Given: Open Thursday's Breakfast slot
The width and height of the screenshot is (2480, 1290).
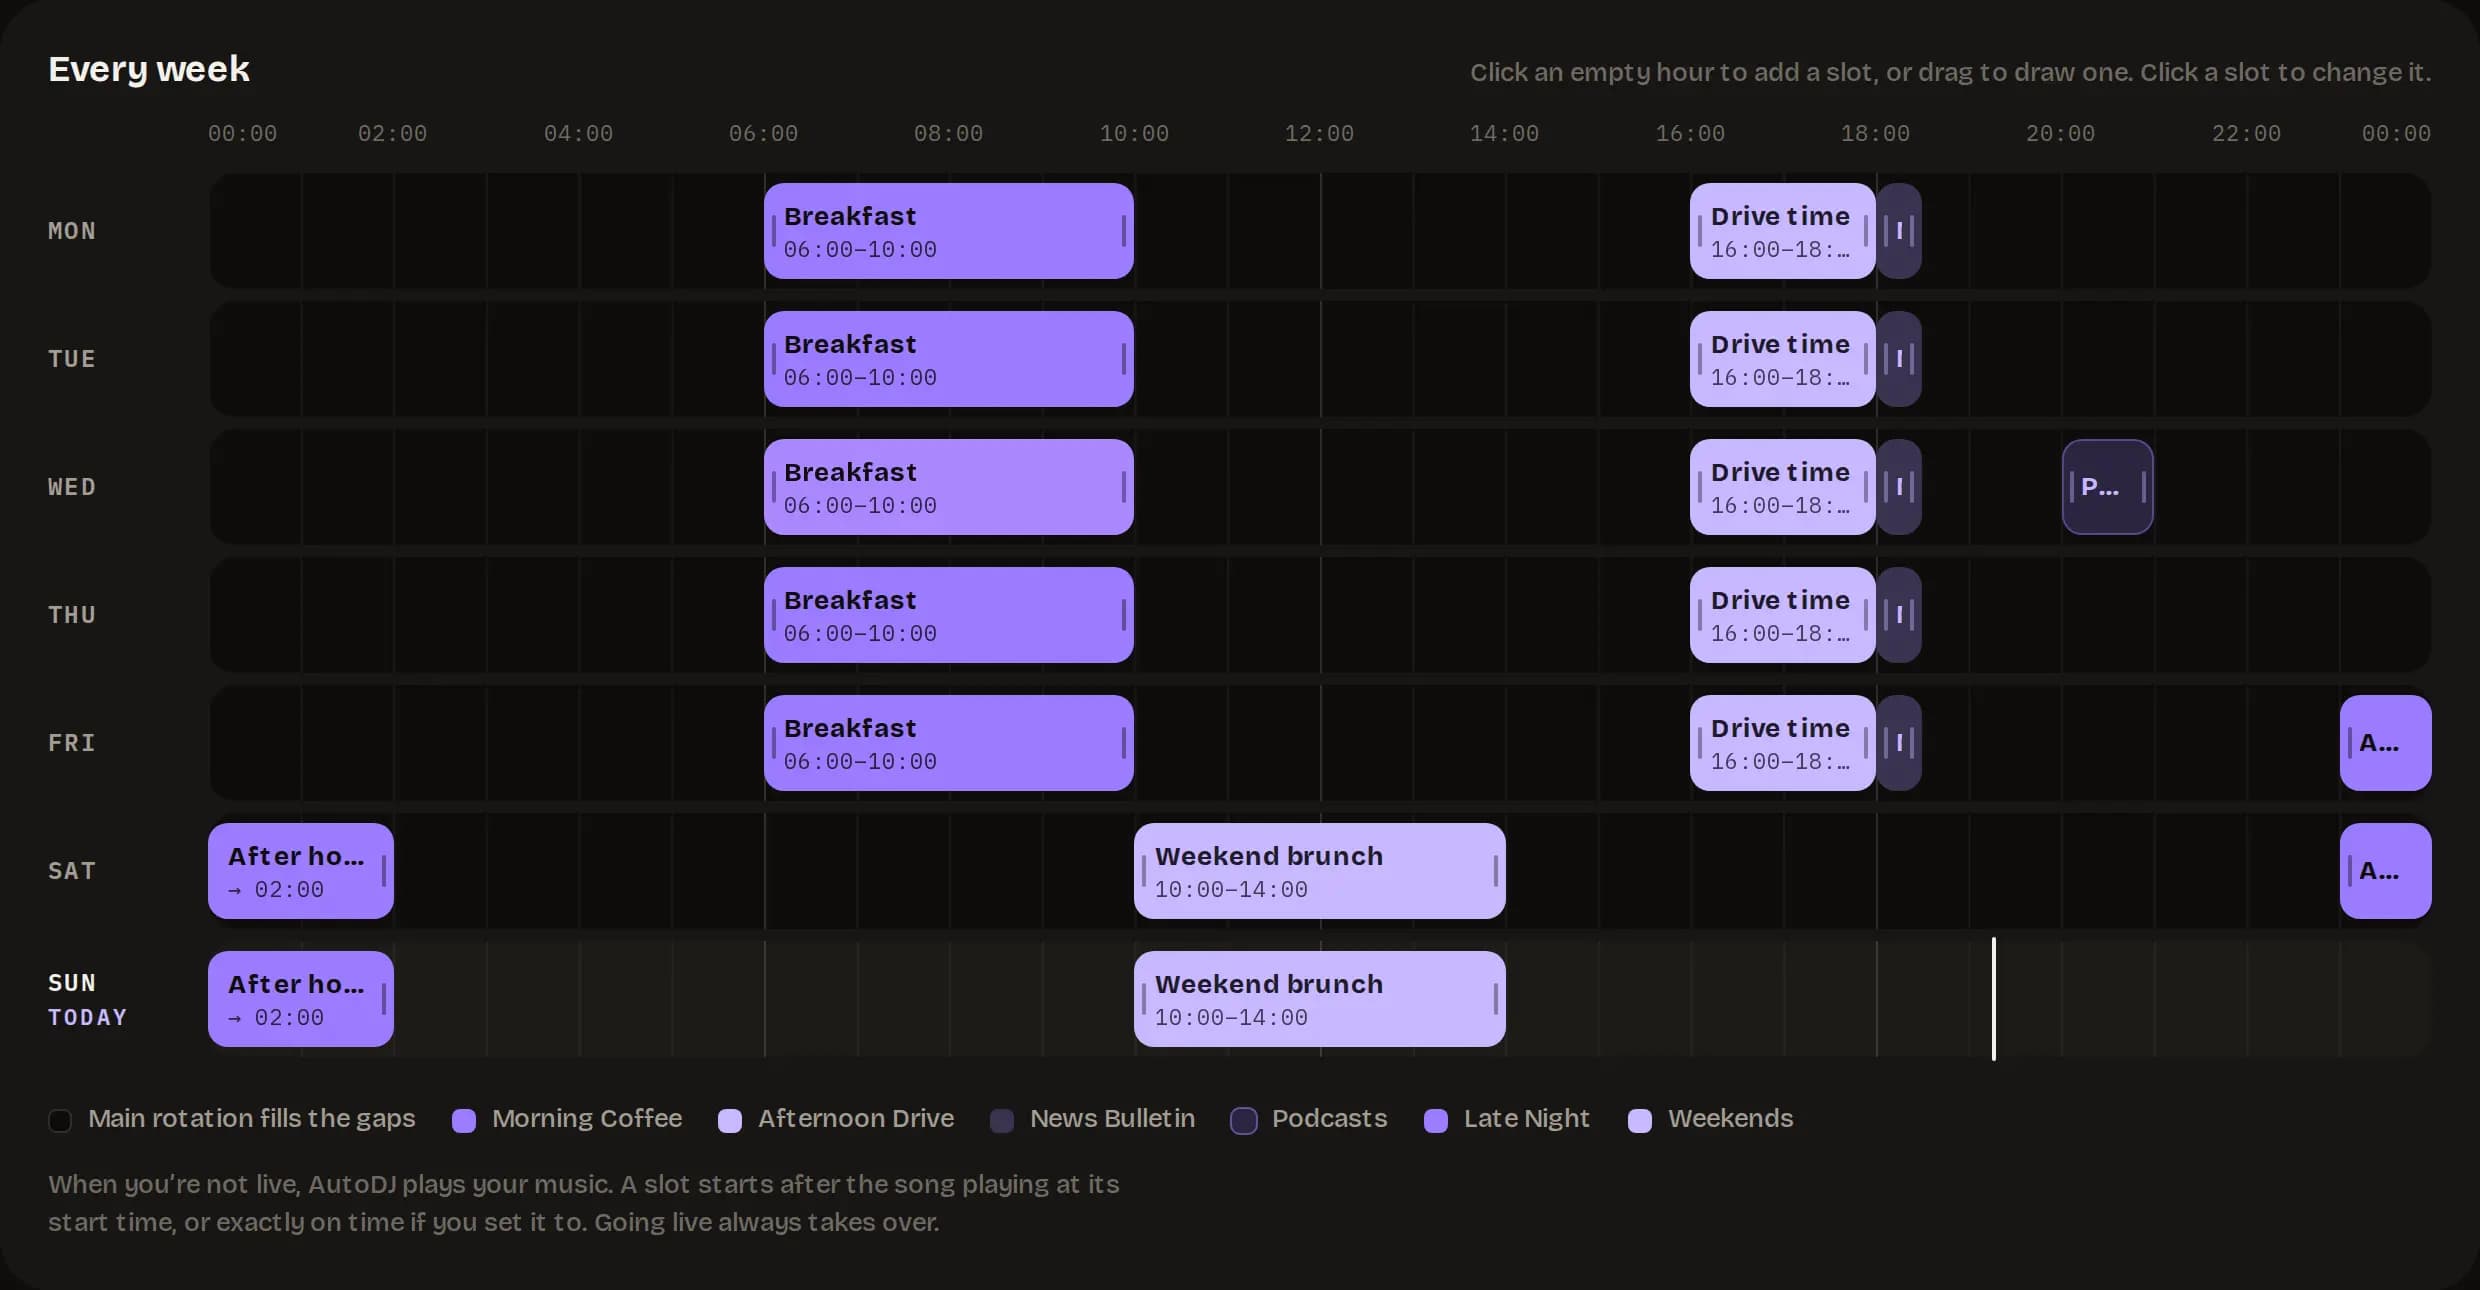Looking at the screenshot, I should pyautogui.click(x=948, y=615).
